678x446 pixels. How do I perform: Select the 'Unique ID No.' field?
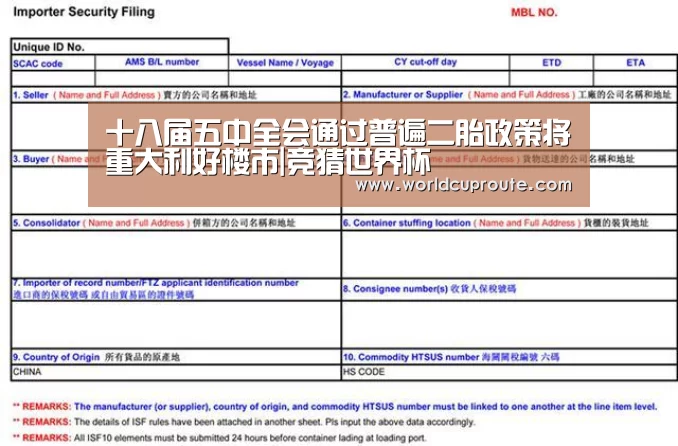coord(120,47)
